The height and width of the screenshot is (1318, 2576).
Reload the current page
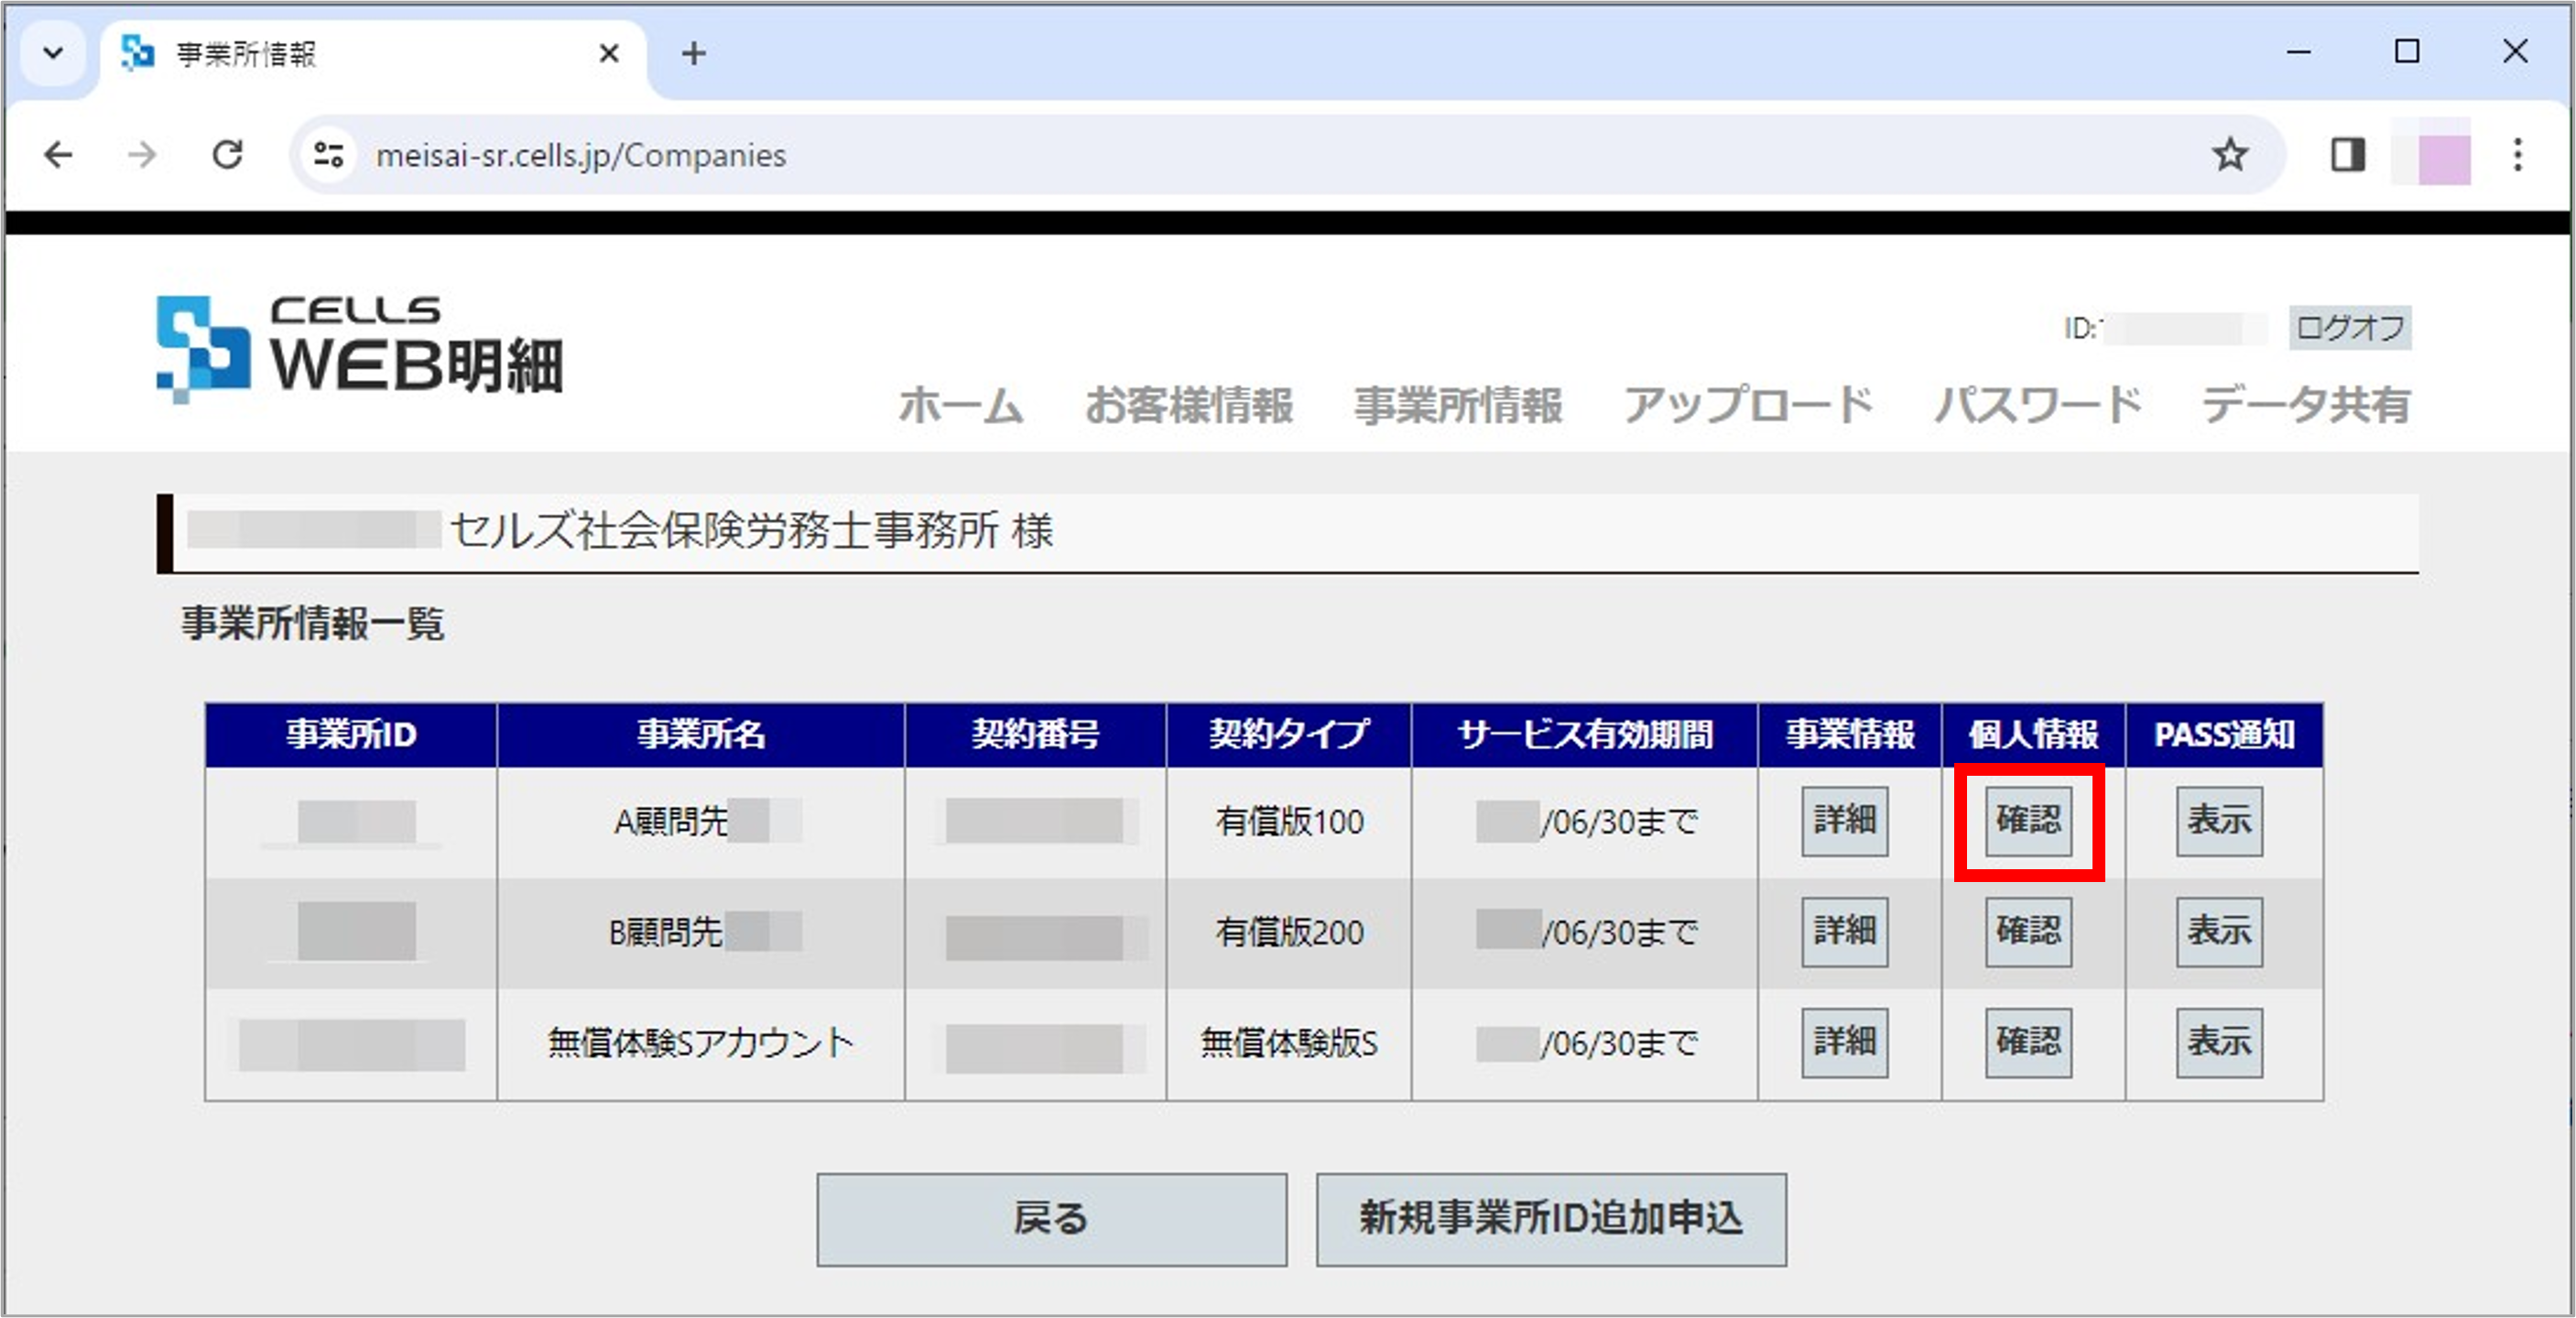[x=228, y=154]
